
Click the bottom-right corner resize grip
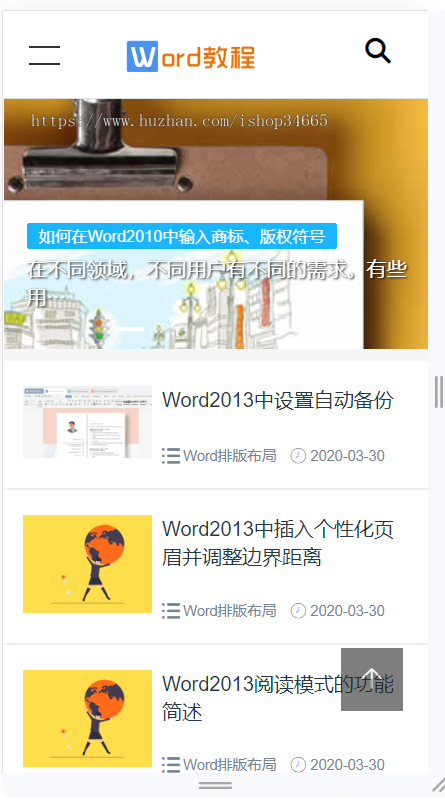tap(438, 785)
